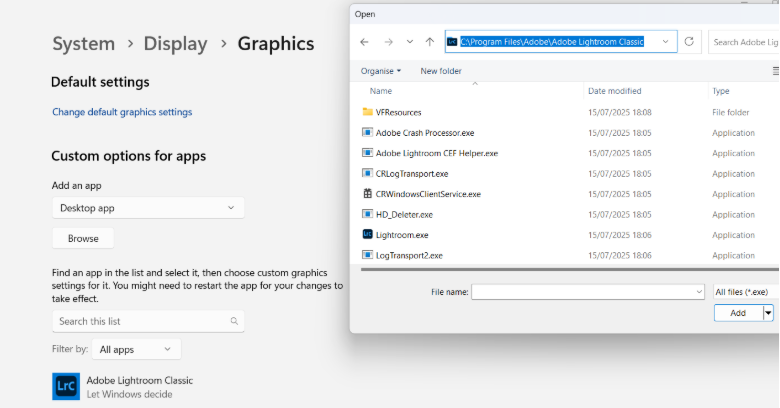Screen dimensions: 780x408
Task: Click the HD_Deleter.exe icon
Action: (368, 214)
